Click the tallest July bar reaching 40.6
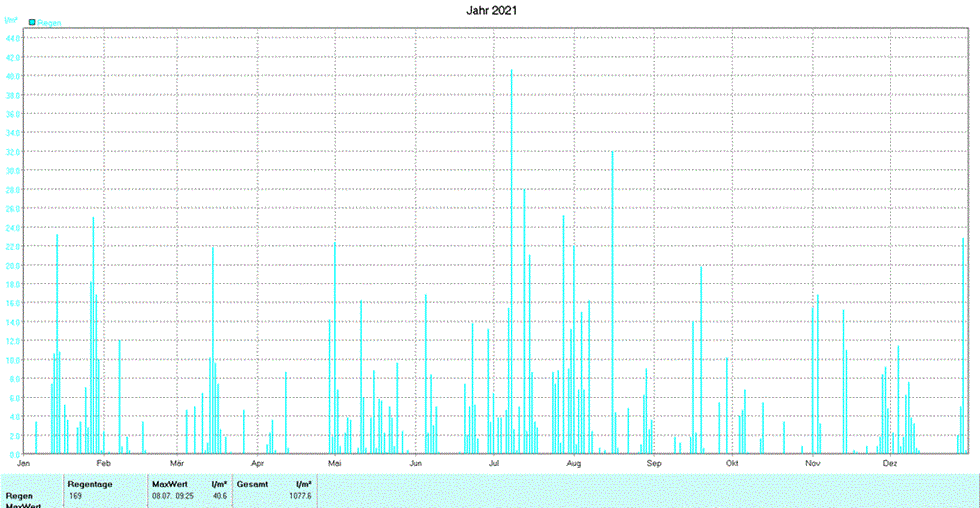 click(x=511, y=262)
